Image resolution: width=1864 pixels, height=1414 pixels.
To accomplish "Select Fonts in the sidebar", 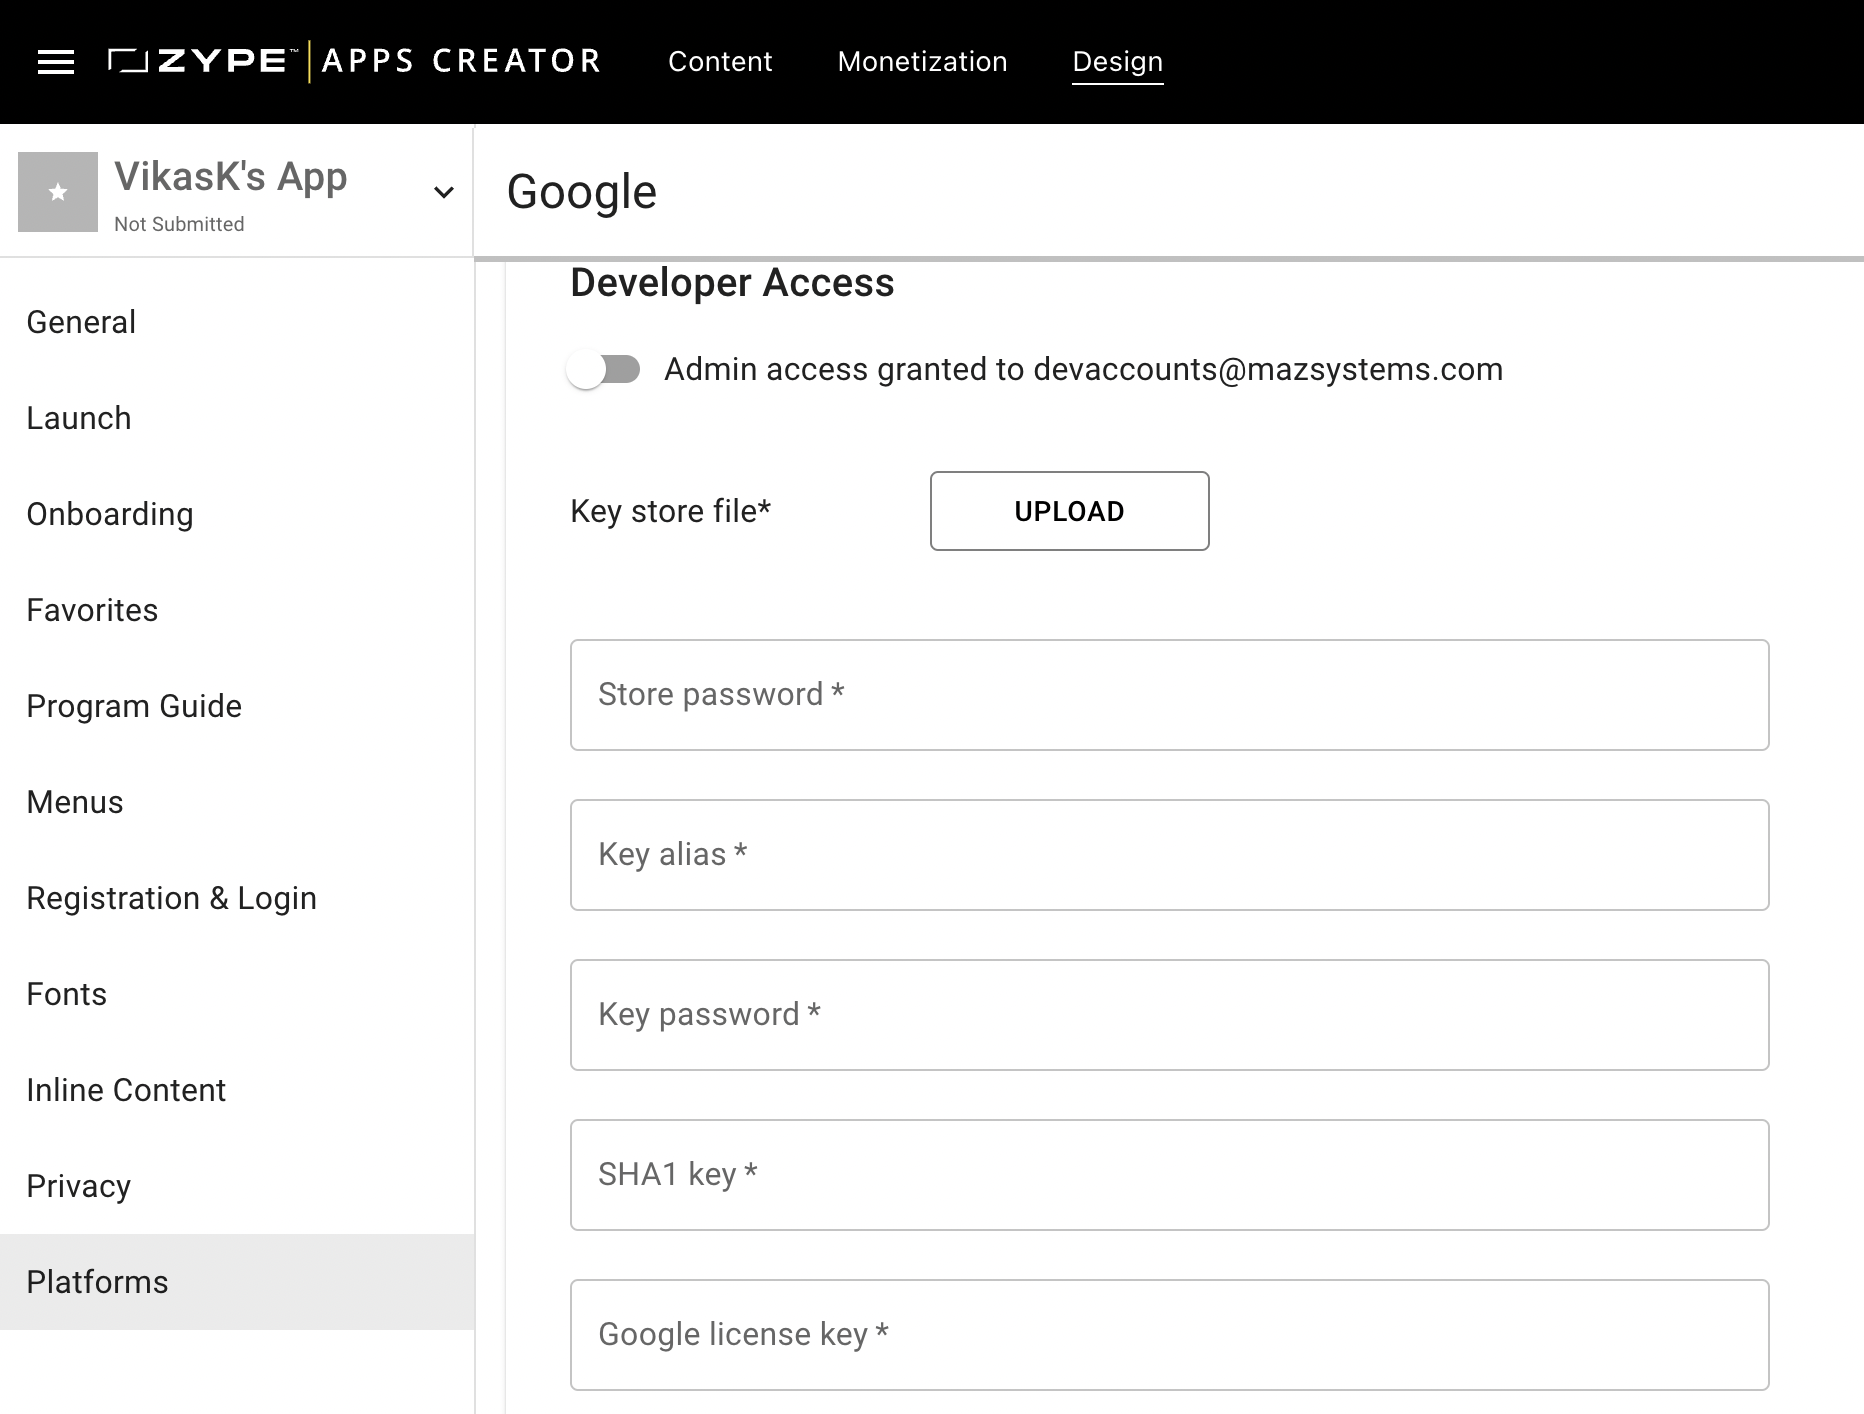I will [x=237, y=994].
